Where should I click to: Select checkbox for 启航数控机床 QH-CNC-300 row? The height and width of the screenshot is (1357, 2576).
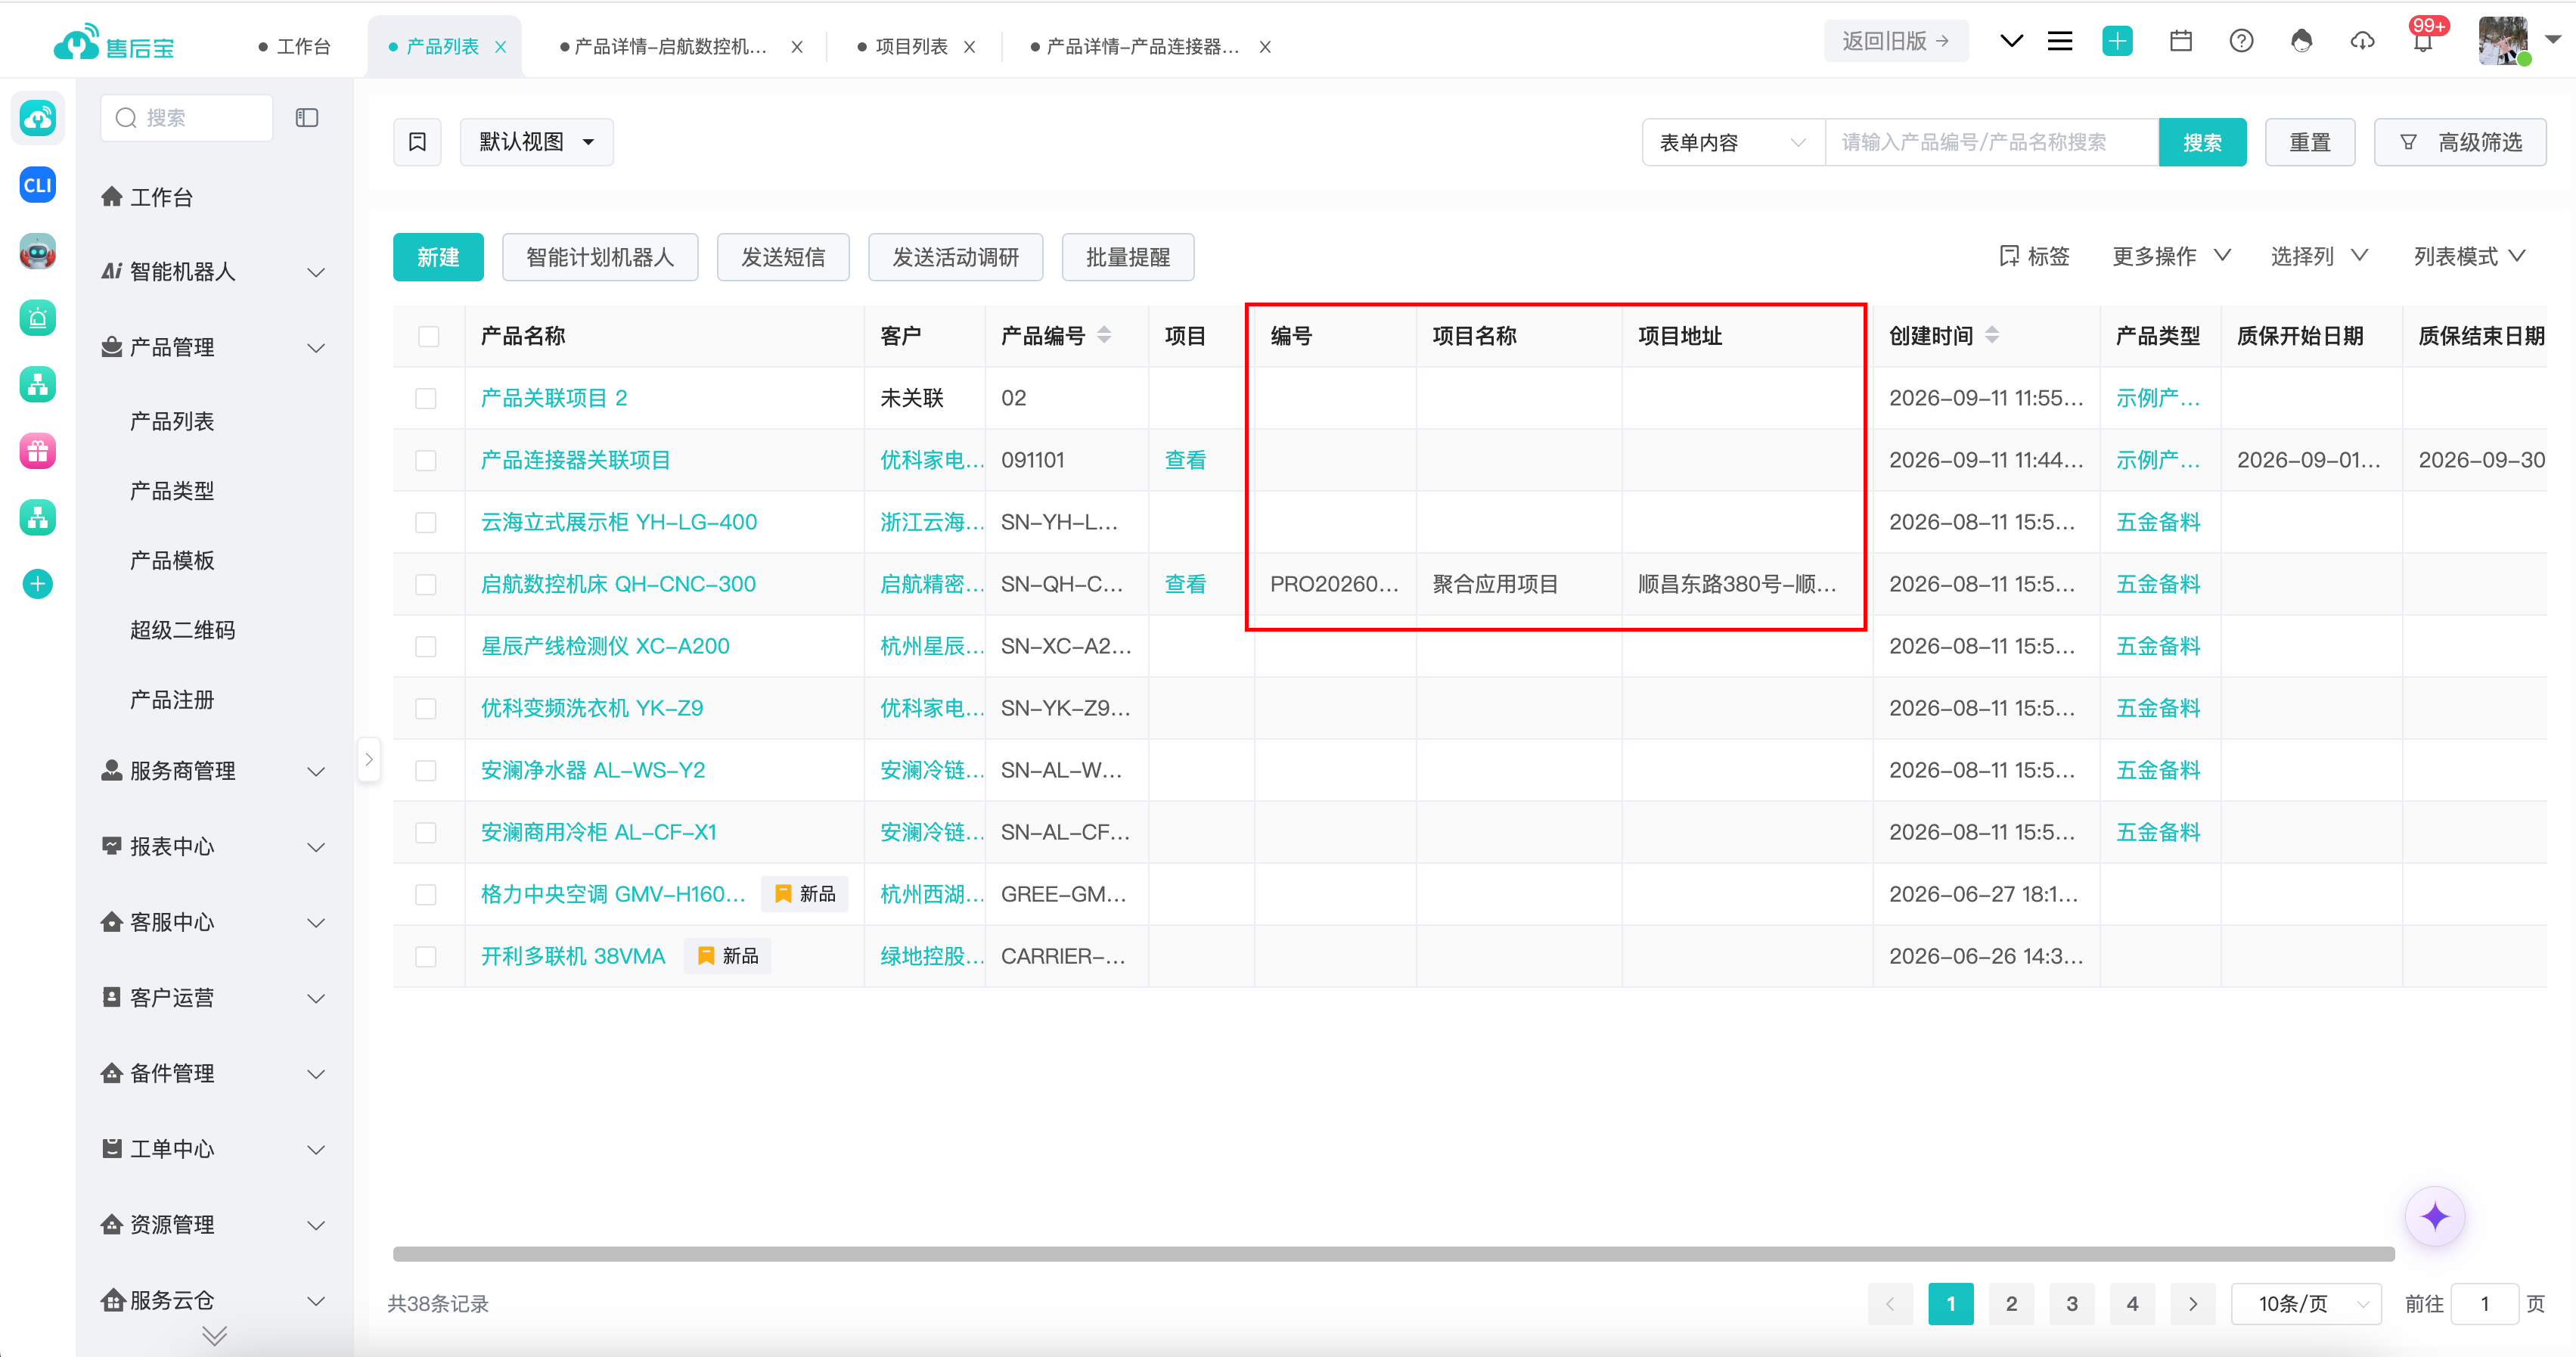(426, 584)
